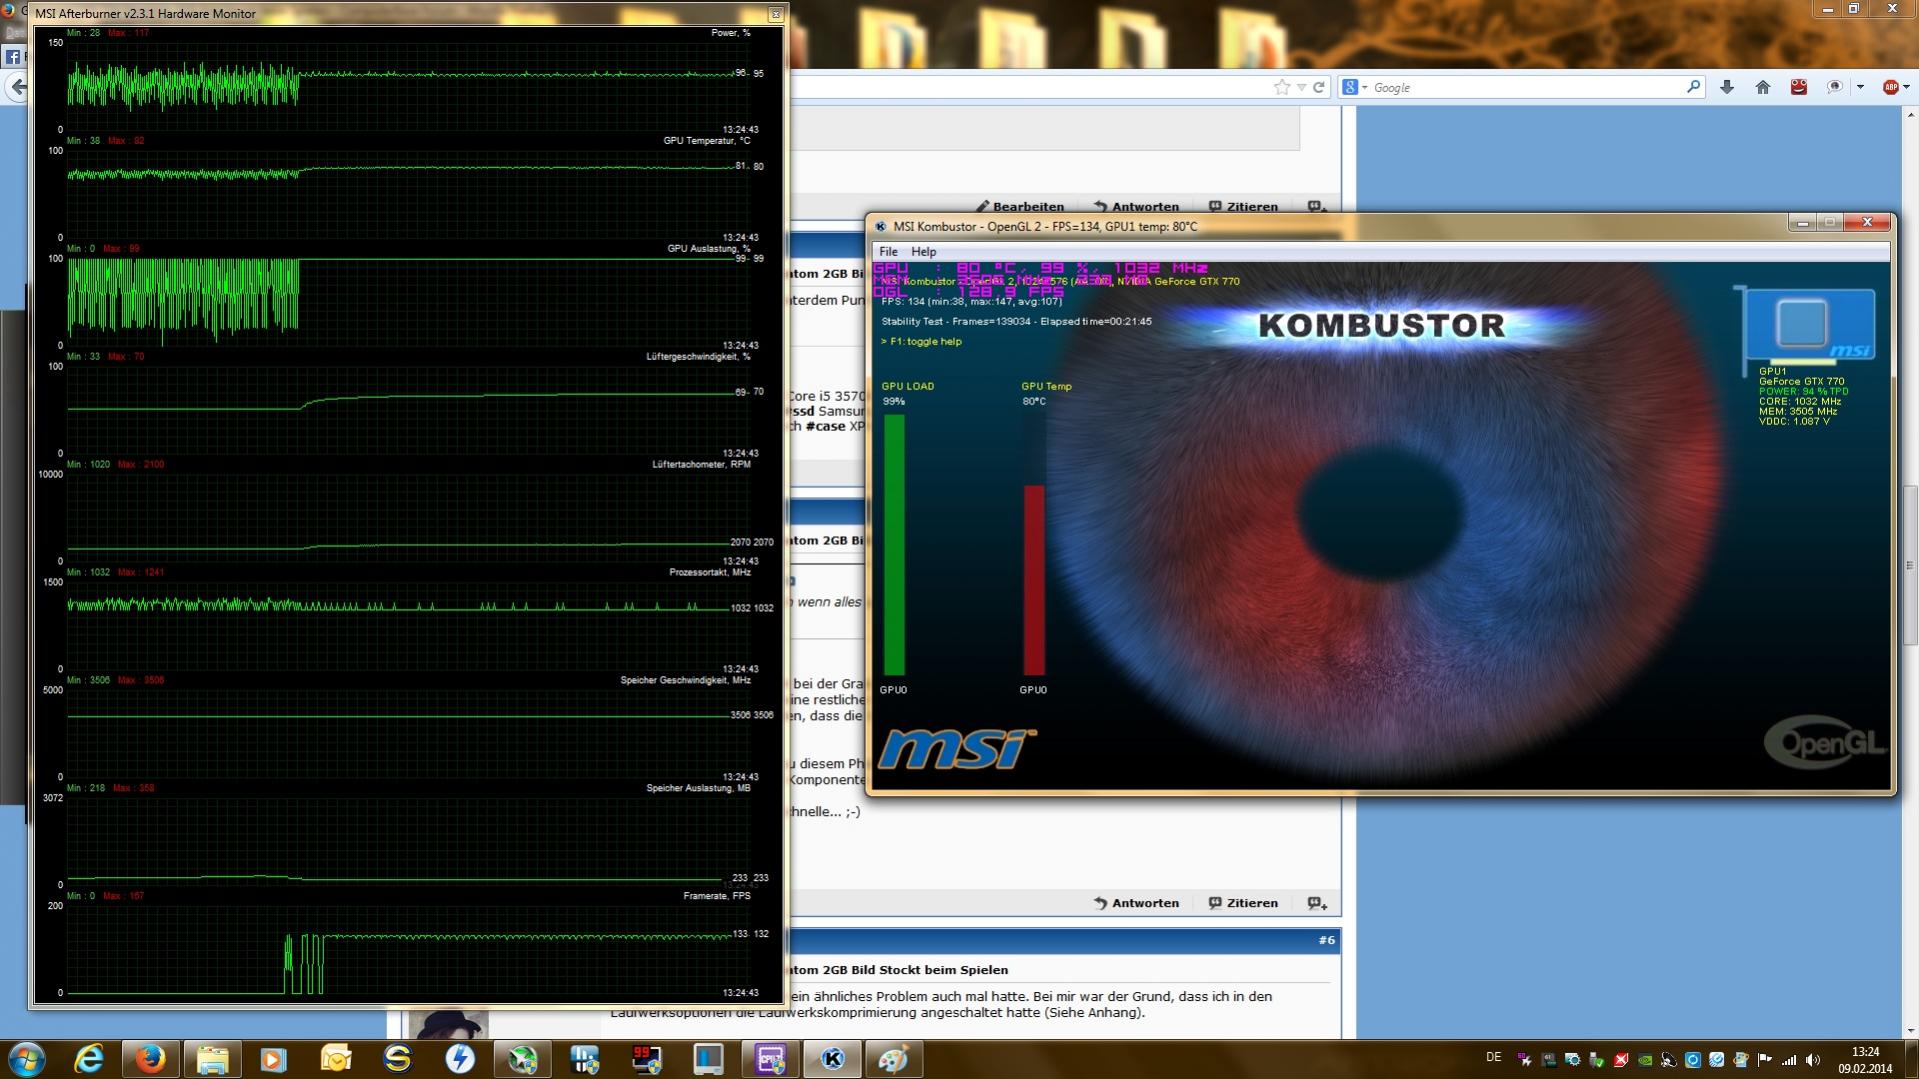Click the Google search input field
Viewport: 1919px width, 1079px height.
point(1526,87)
